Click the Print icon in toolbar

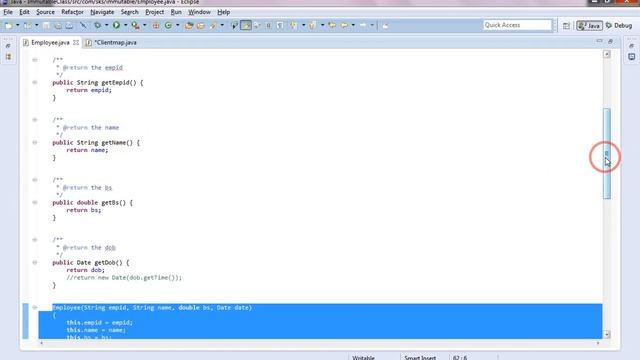[69, 25]
